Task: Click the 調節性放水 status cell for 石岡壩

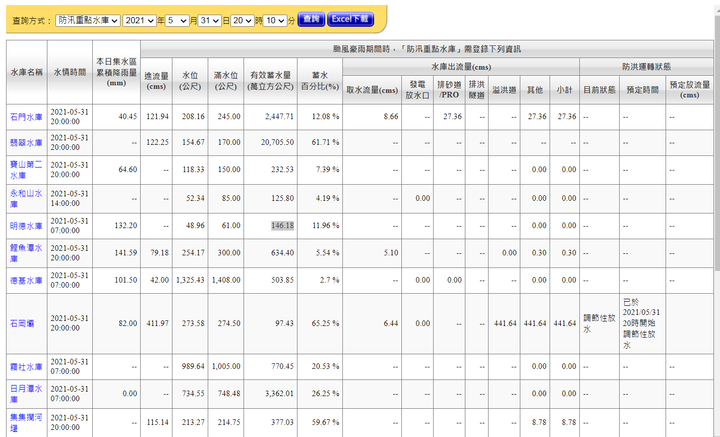Action: pos(599,324)
